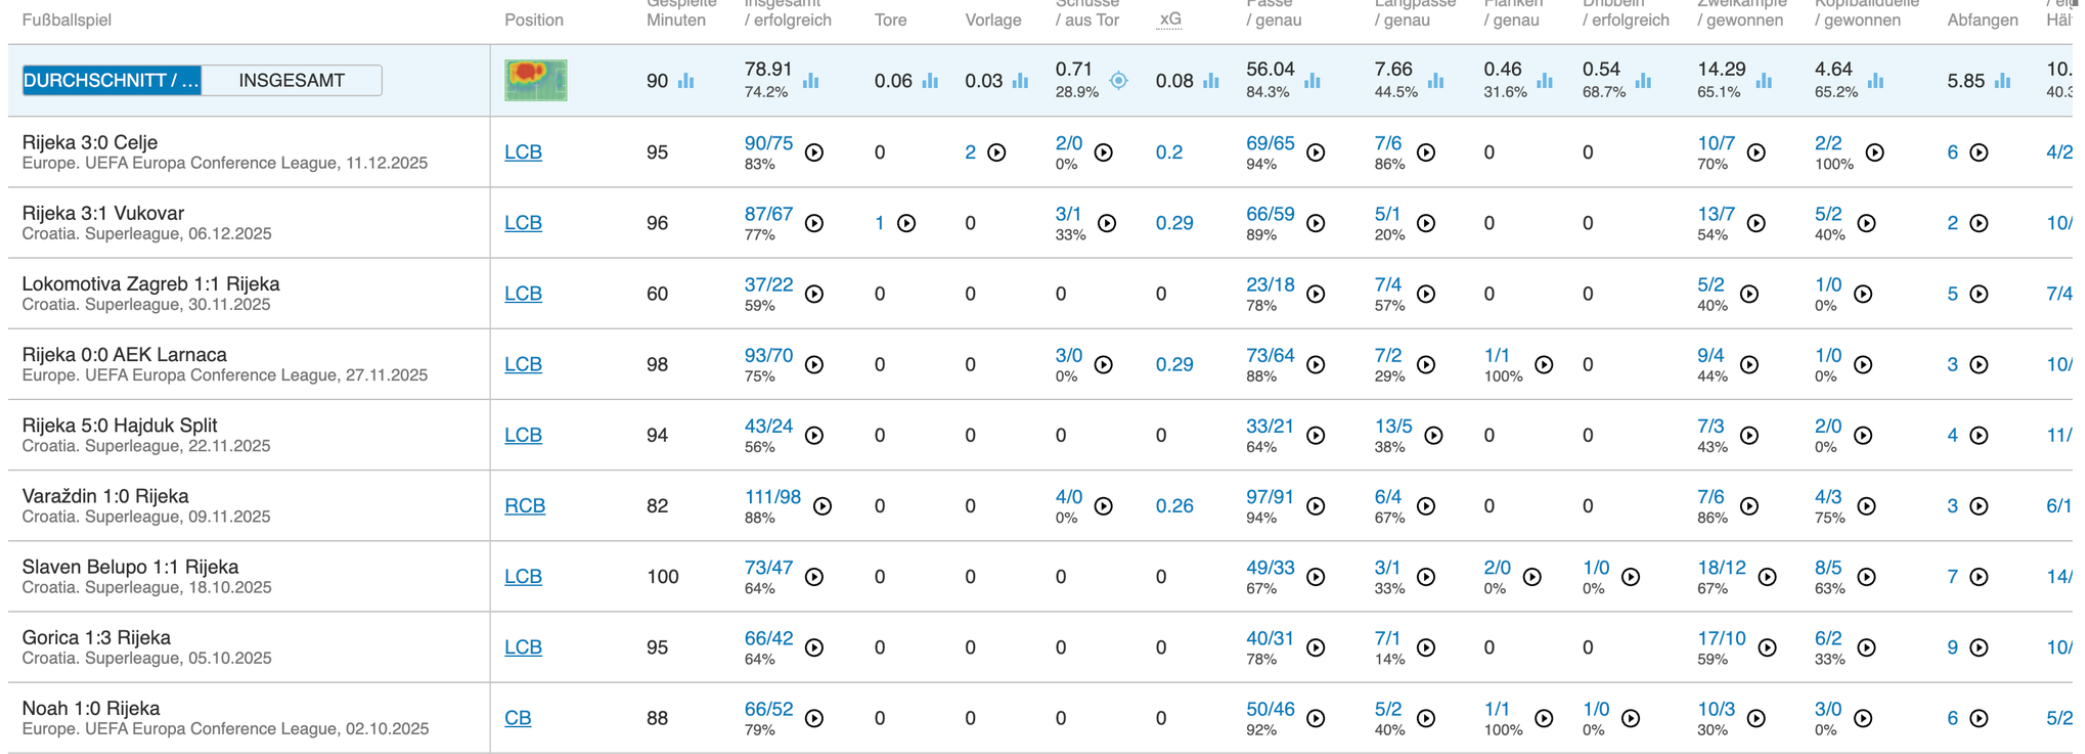Play interceptions clip for Gorica 1:3 Rijeka
2085x754 pixels.
pyautogui.click(x=1979, y=648)
